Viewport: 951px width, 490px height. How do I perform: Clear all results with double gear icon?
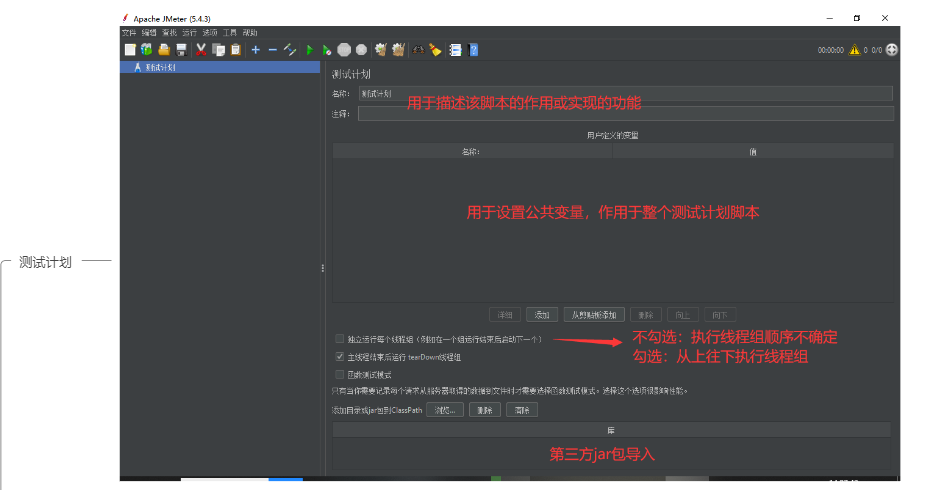(398, 50)
